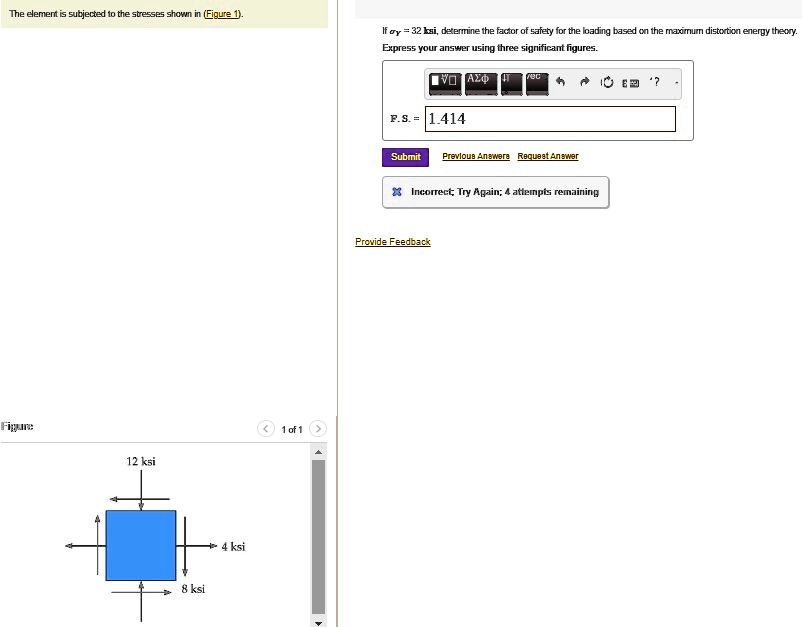Click the figure panel scroll-down arrow

click(318, 621)
